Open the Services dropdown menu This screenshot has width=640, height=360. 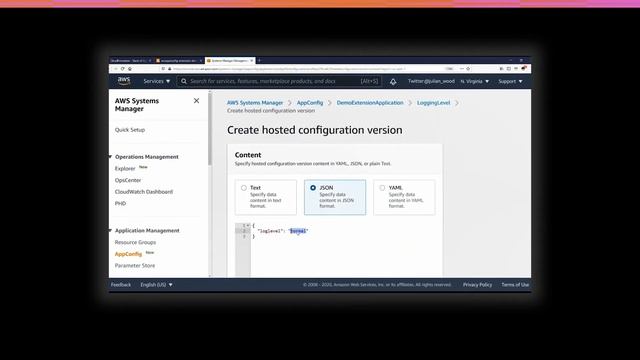157,81
